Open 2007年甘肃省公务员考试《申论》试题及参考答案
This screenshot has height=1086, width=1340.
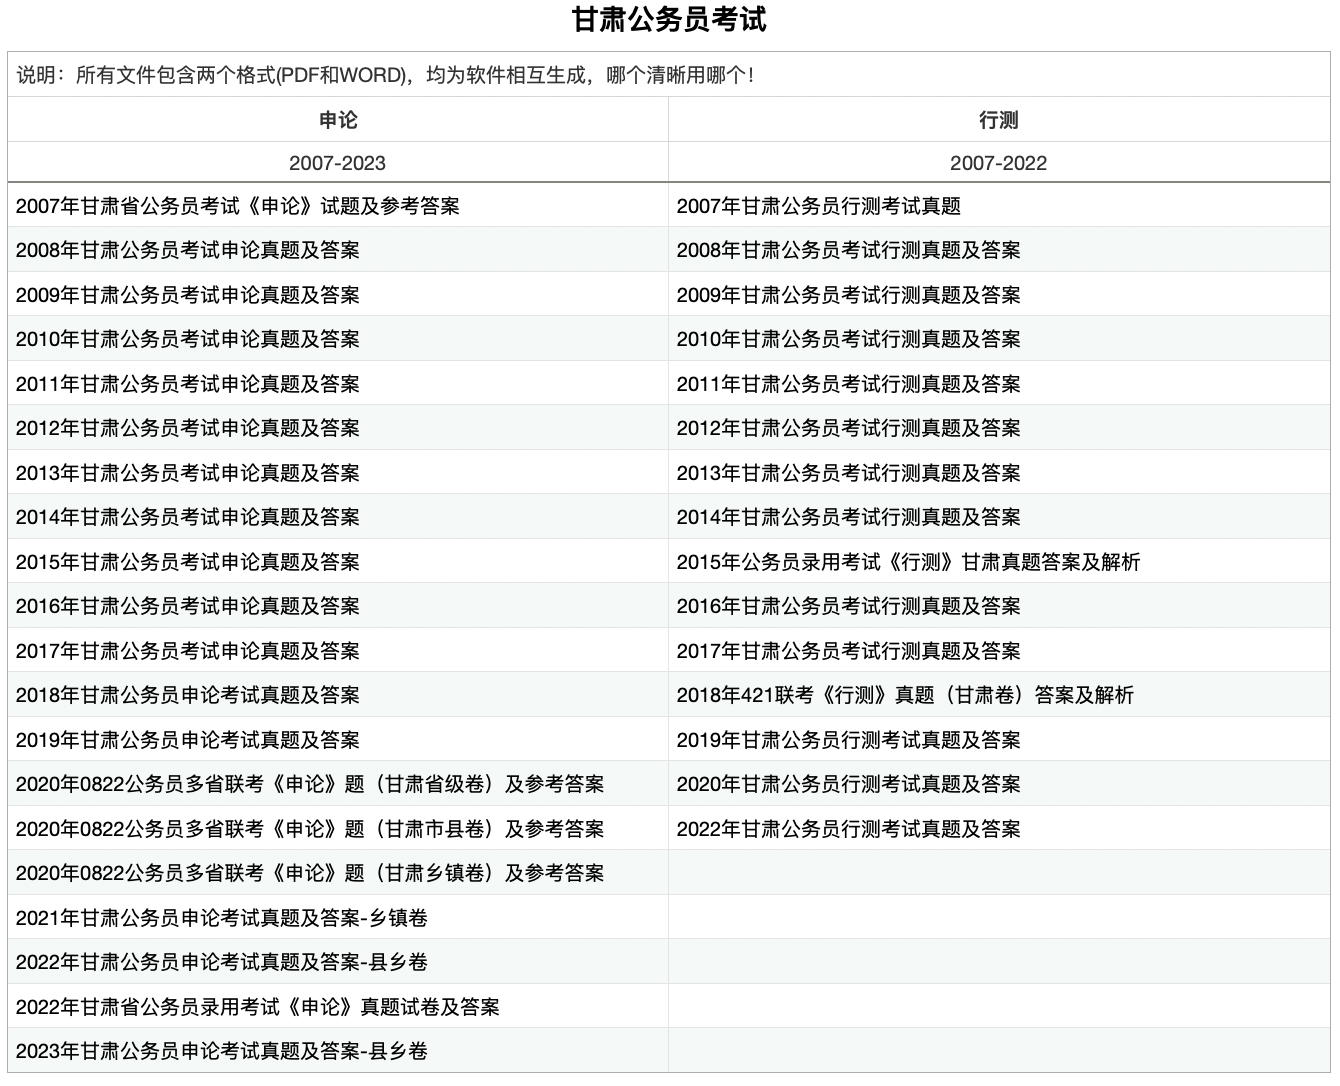[x=238, y=206]
